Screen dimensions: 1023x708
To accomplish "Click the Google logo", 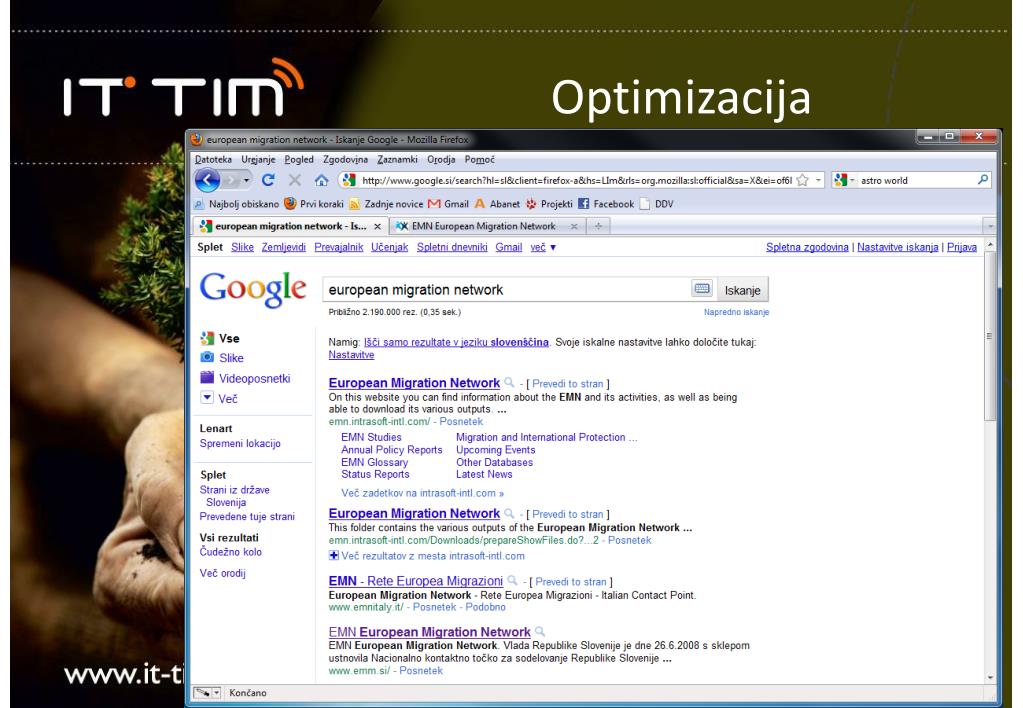I will 253,289.
